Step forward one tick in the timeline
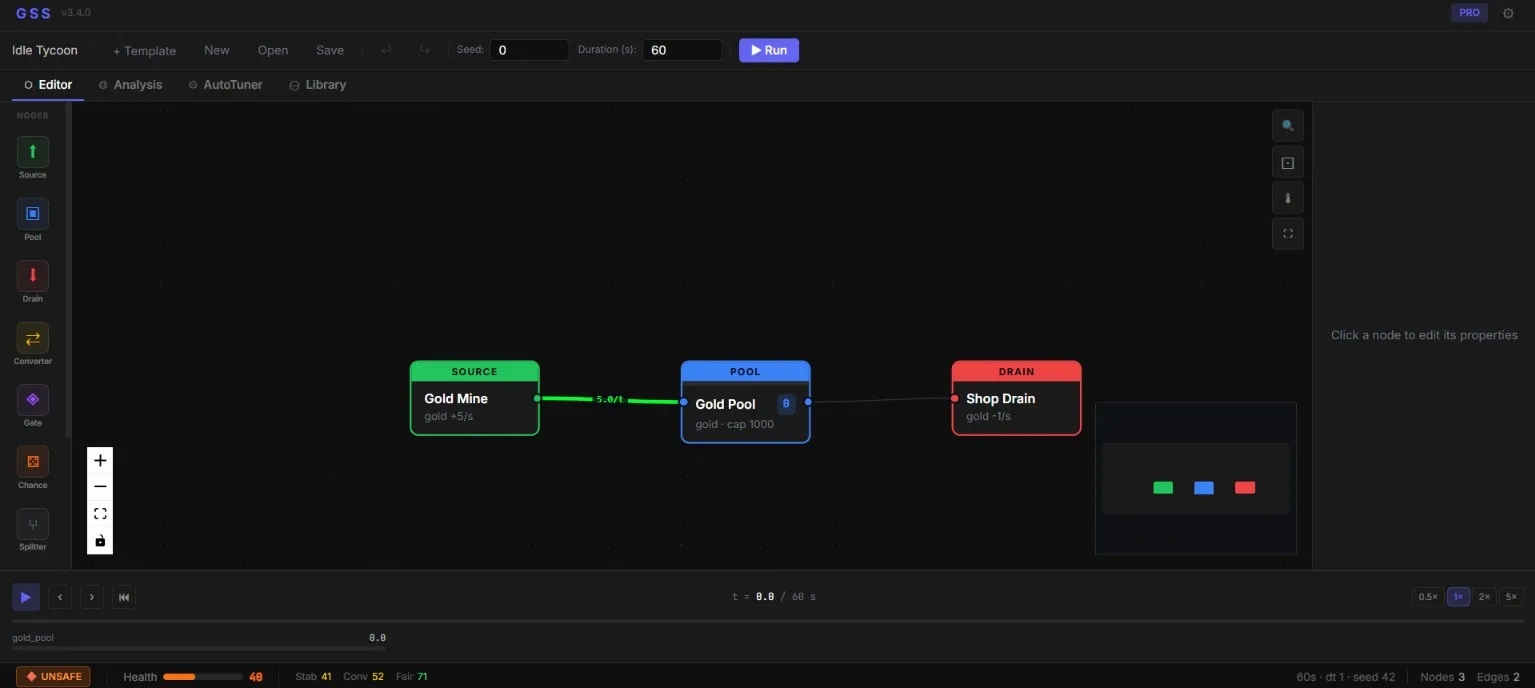Image resolution: width=1535 pixels, height=688 pixels. pyautogui.click(x=92, y=597)
